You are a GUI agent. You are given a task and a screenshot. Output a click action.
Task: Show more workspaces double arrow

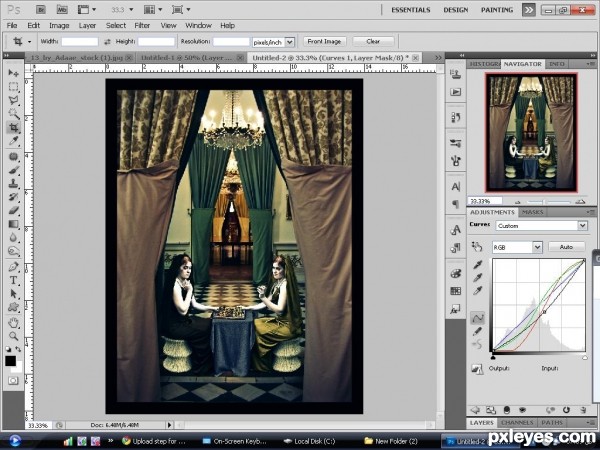coord(528,10)
